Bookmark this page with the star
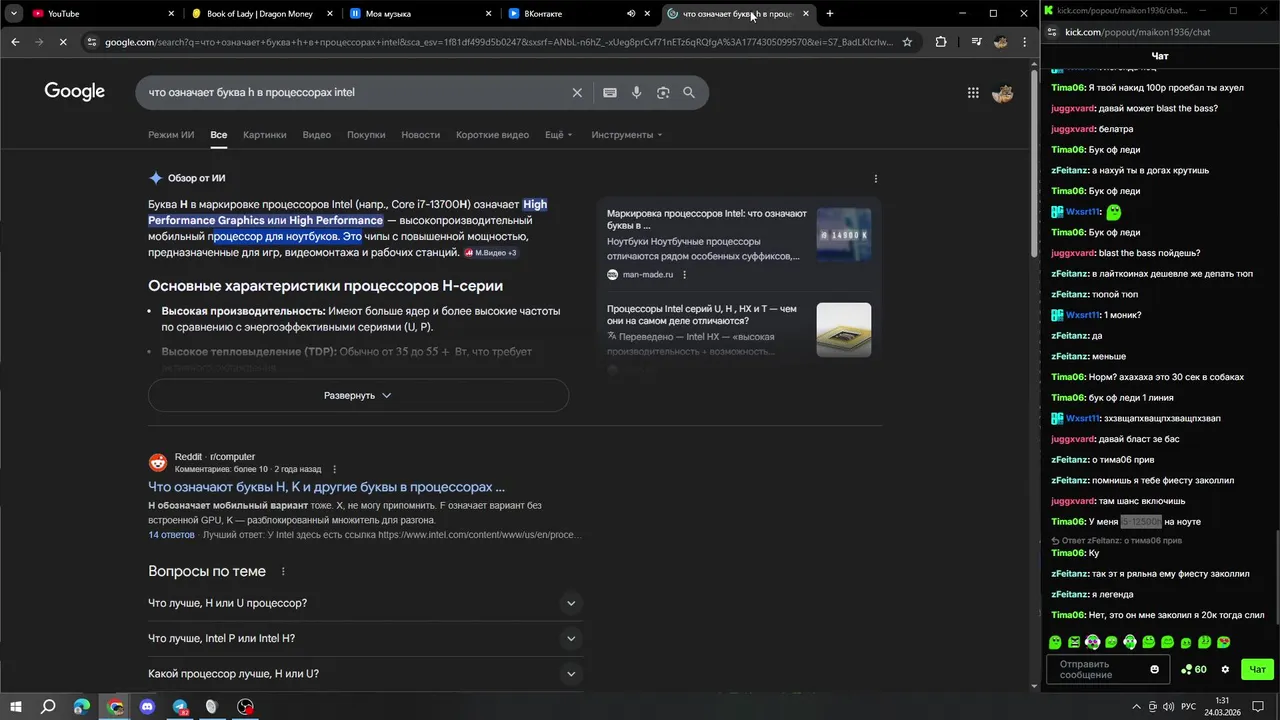This screenshot has height=720, width=1280. 907,42
